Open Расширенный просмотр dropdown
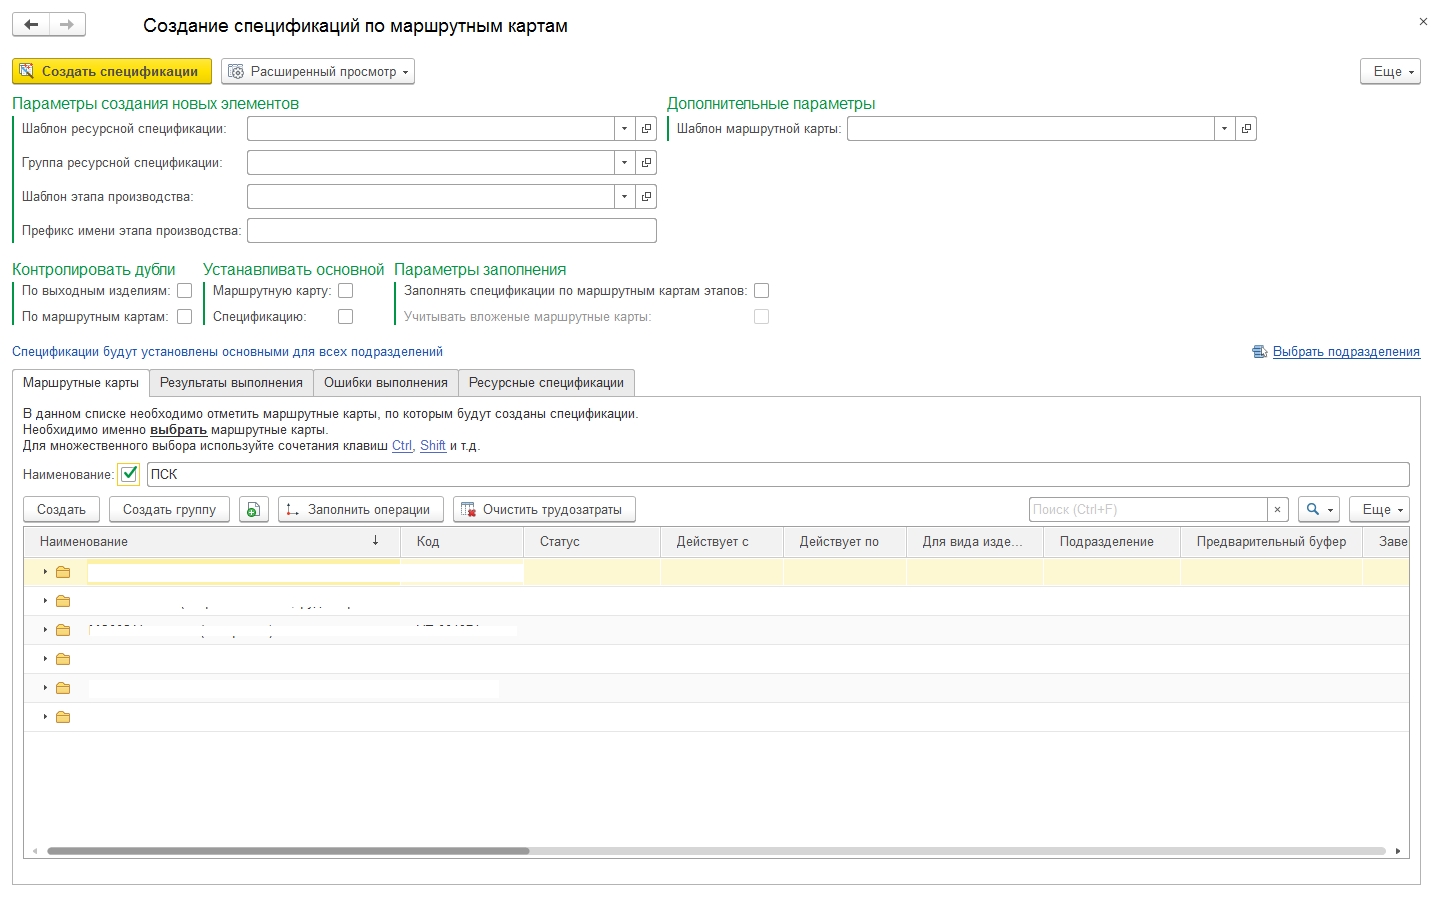1440x897 pixels. tap(318, 71)
